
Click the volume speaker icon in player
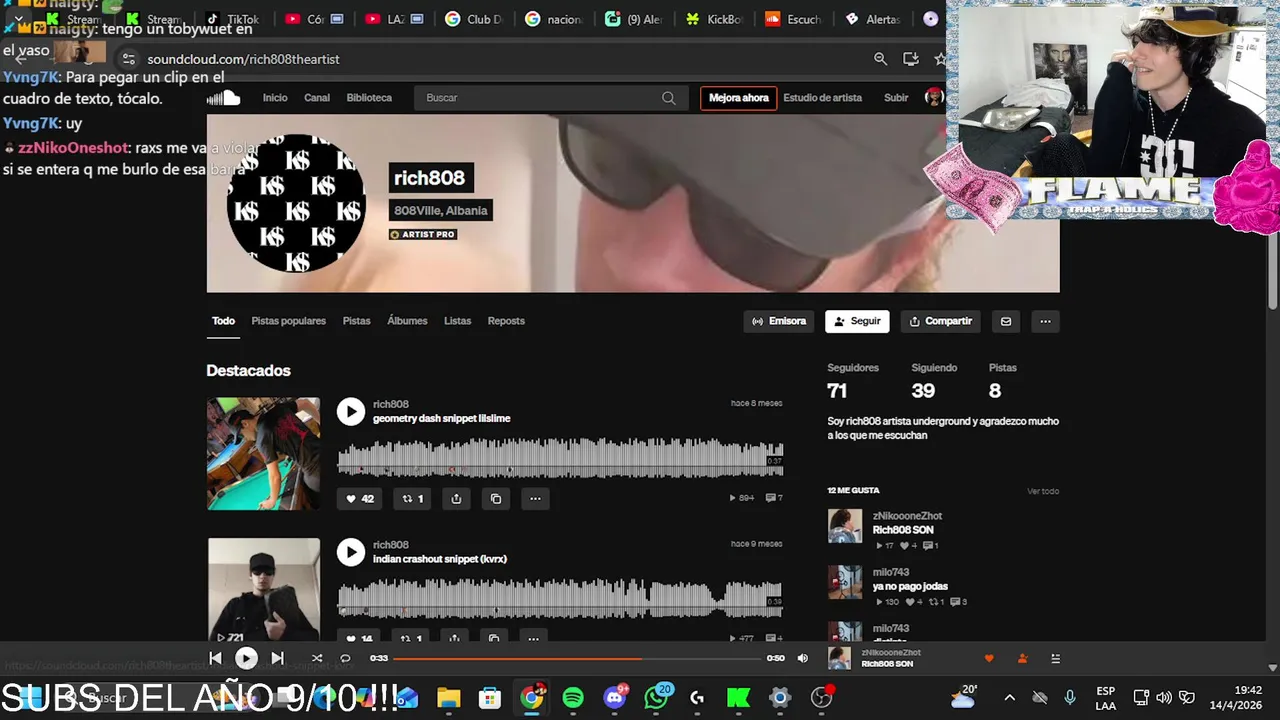(802, 658)
